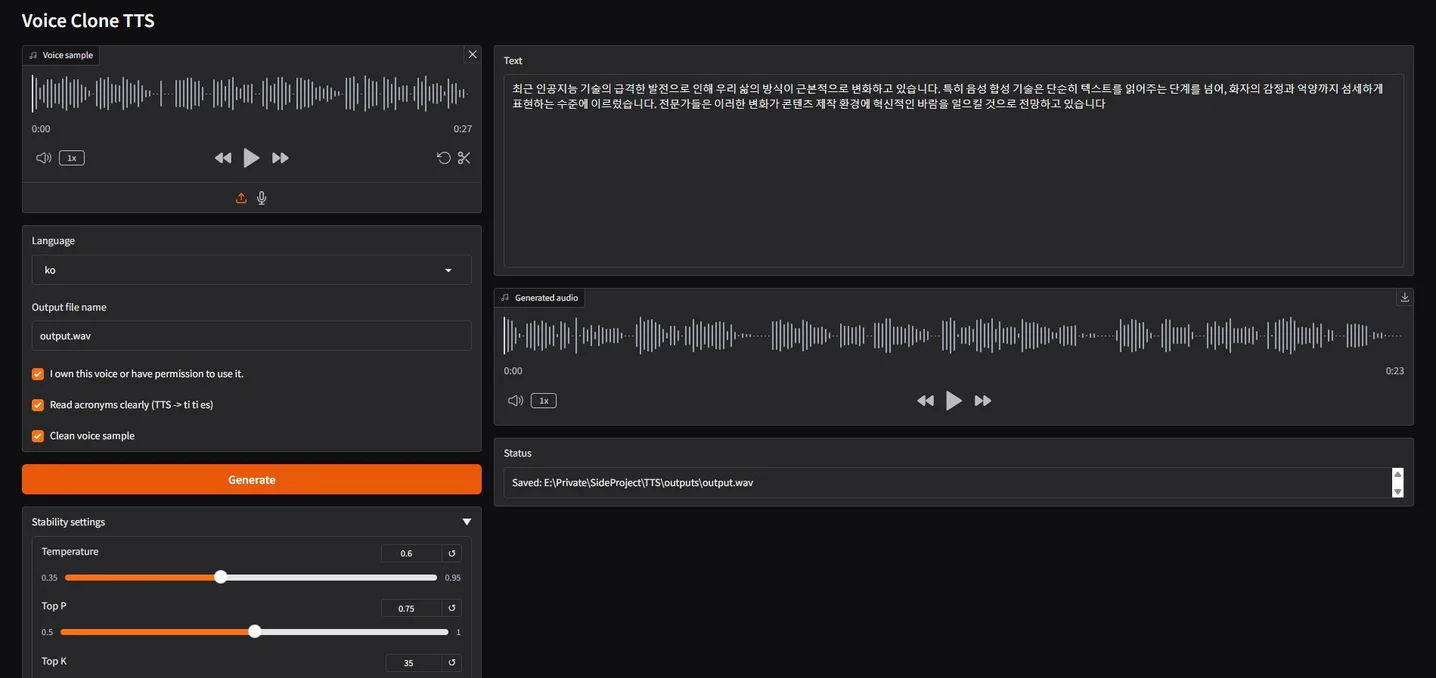Reset the Temperature value

click(x=452, y=553)
